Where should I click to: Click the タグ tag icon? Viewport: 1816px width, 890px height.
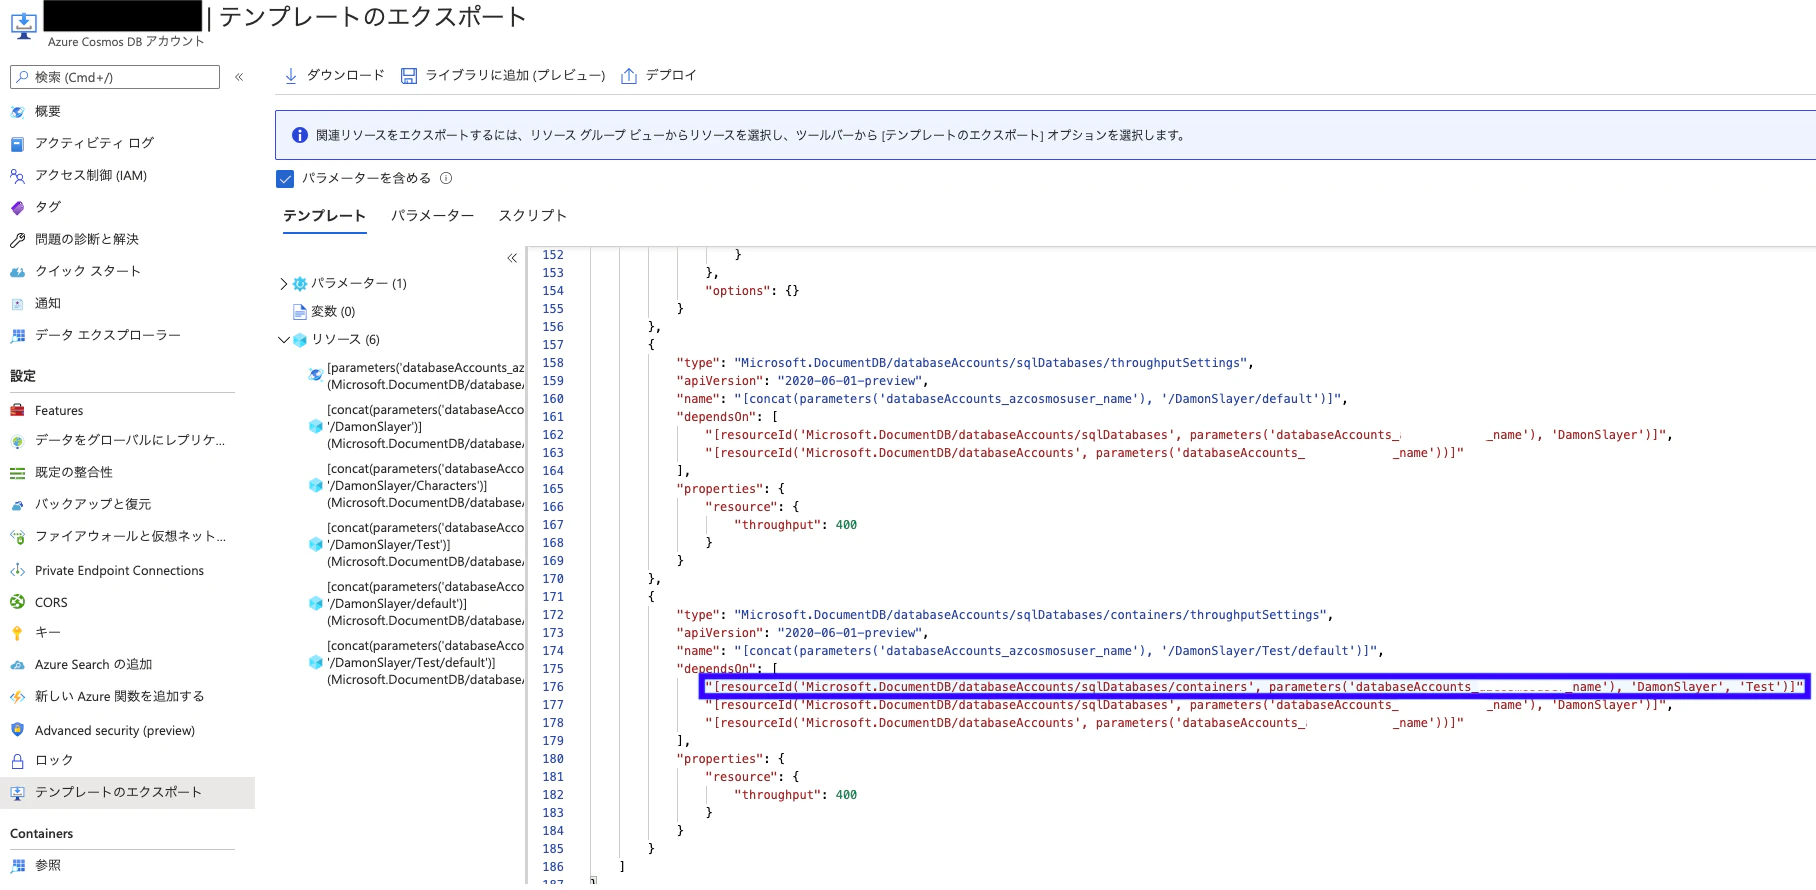click(x=17, y=208)
